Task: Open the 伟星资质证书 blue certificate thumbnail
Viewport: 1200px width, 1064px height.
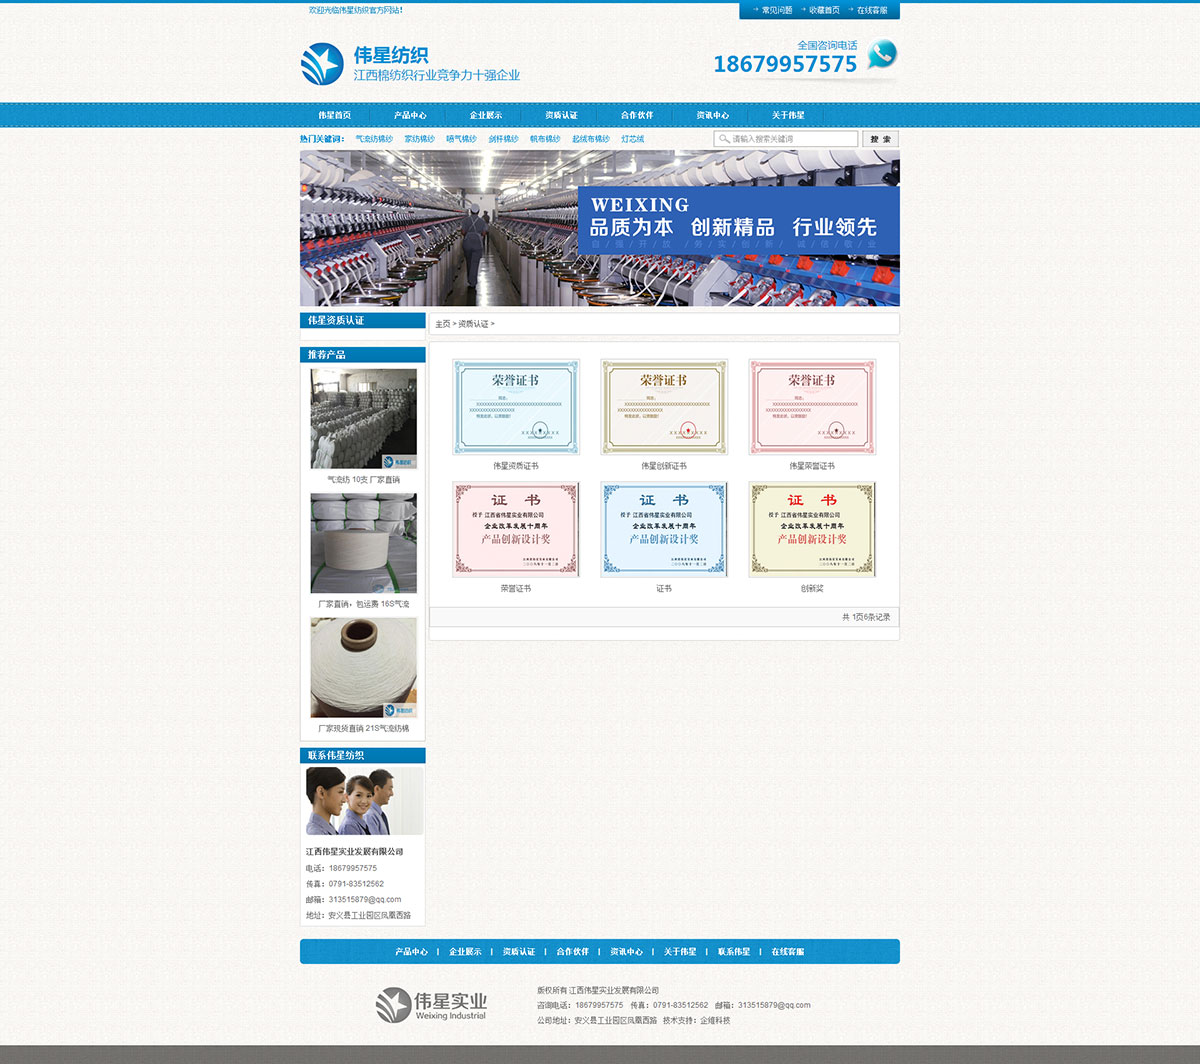Action: [516, 407]
